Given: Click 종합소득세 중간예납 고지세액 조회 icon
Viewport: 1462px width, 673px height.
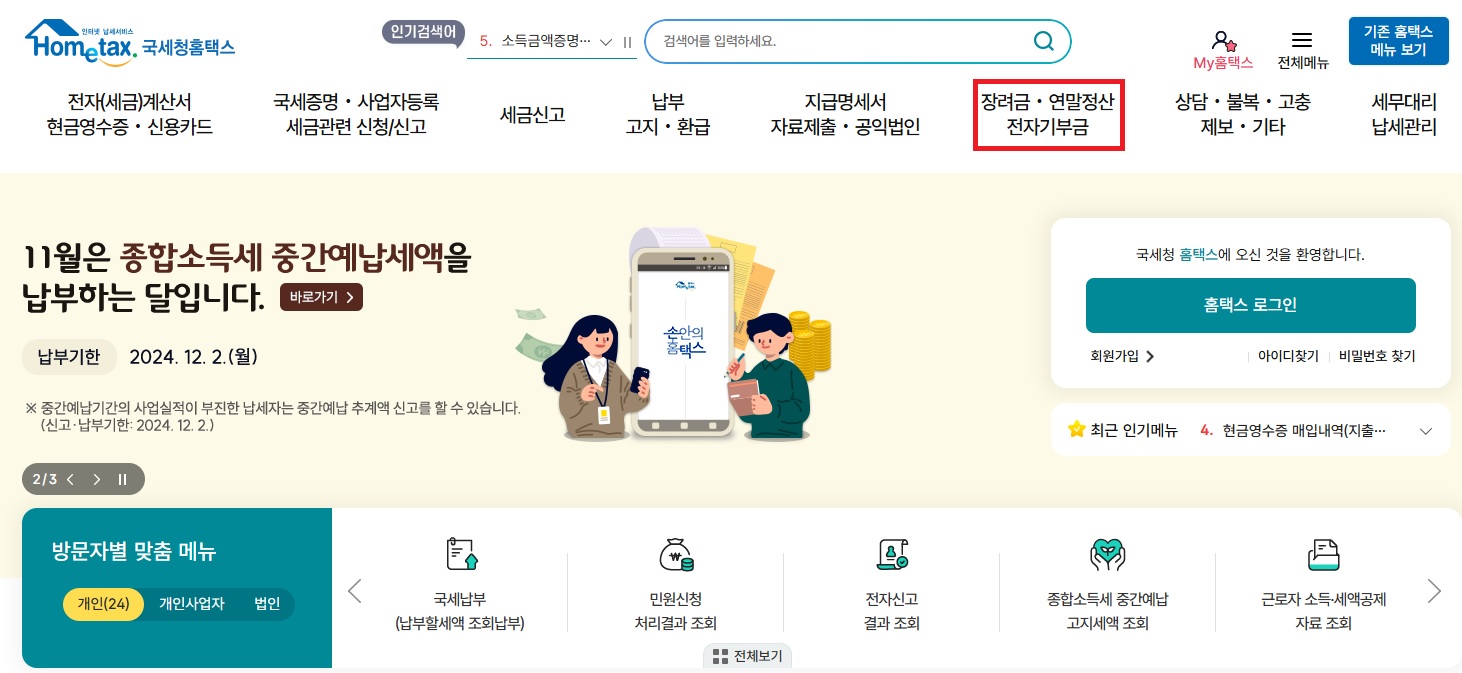Looking at the screenshot, I should point(1107,554).
